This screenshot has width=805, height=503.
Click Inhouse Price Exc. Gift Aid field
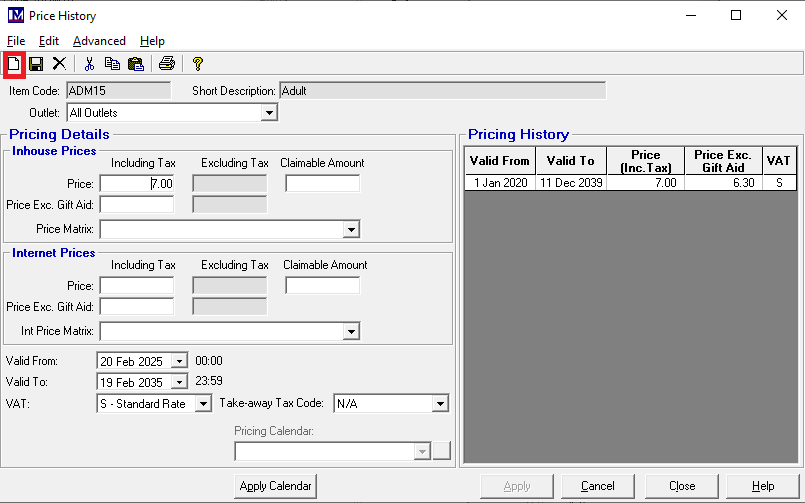(137, 205)
